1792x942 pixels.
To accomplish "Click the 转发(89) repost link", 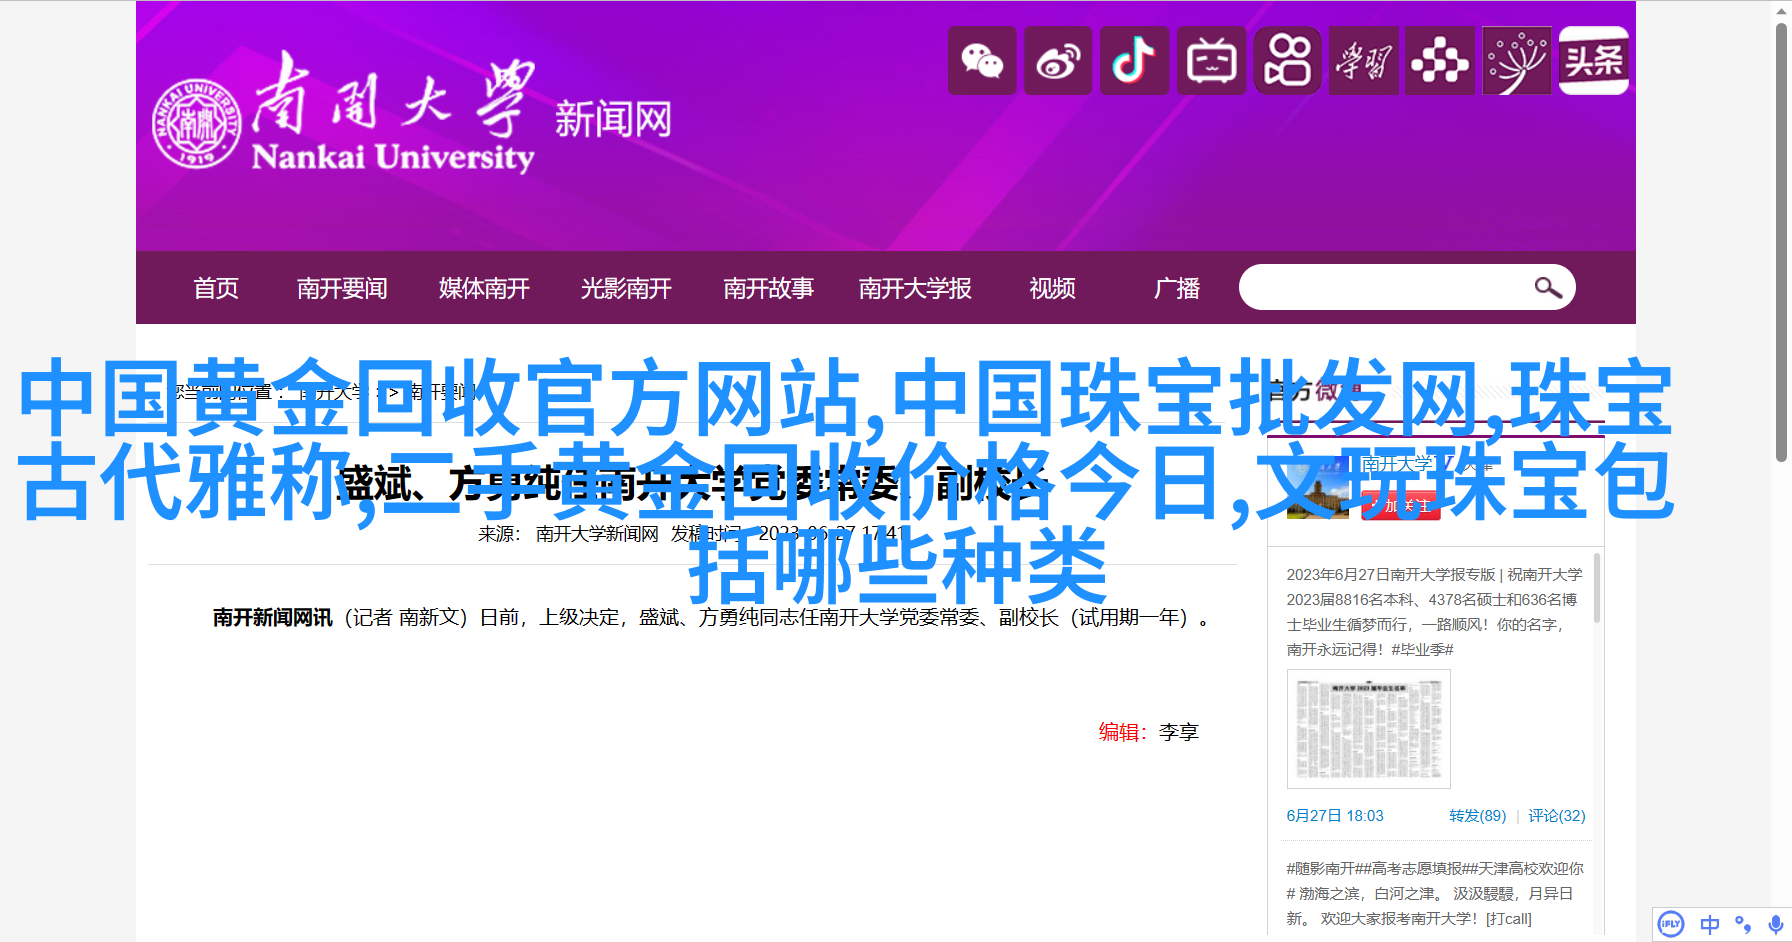I will (x=1477, y=816).
